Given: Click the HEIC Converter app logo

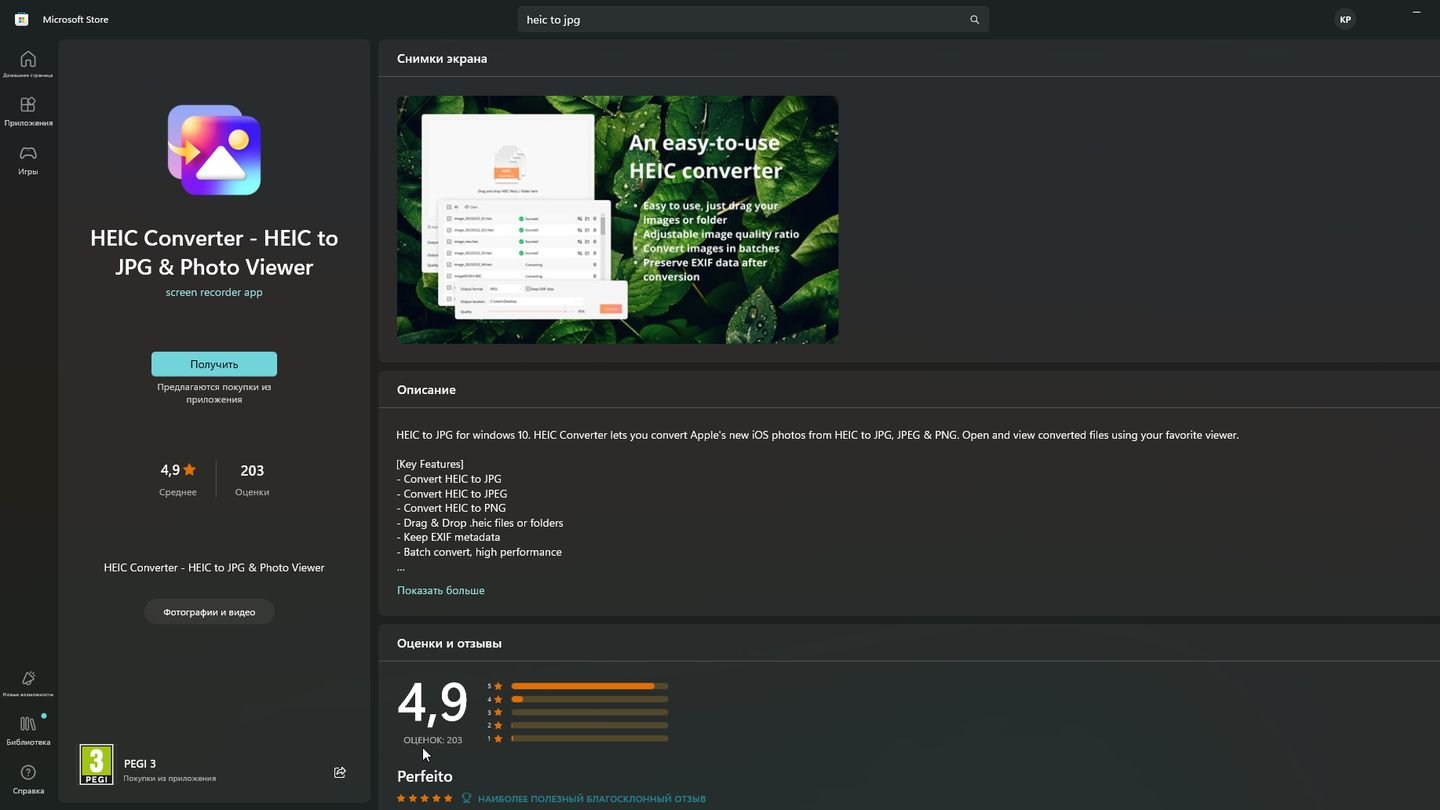Looking at the screenshot, I should pyautogui.click(x=214, y=150).
